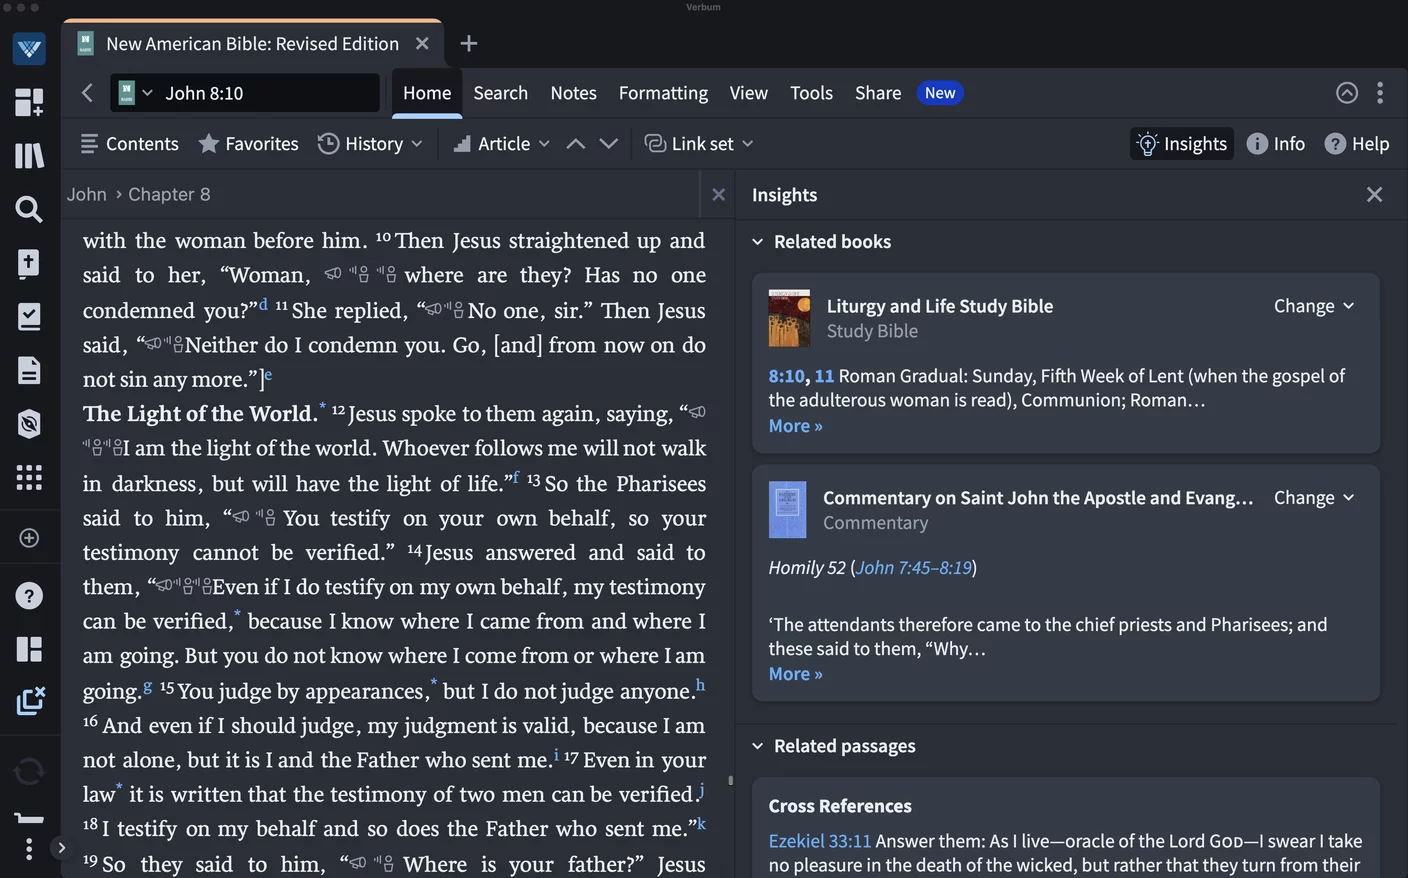Image resolution: width=1408 pixels, height=878 pixels.
Task: Open the Library icon in left sidebar
Action: point(29,155)
